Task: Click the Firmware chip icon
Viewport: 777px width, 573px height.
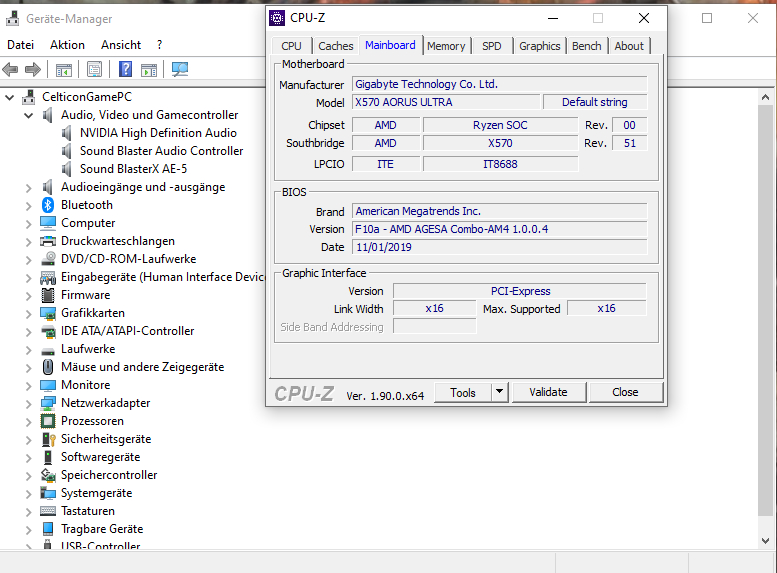Action: (x=48, y=295)
